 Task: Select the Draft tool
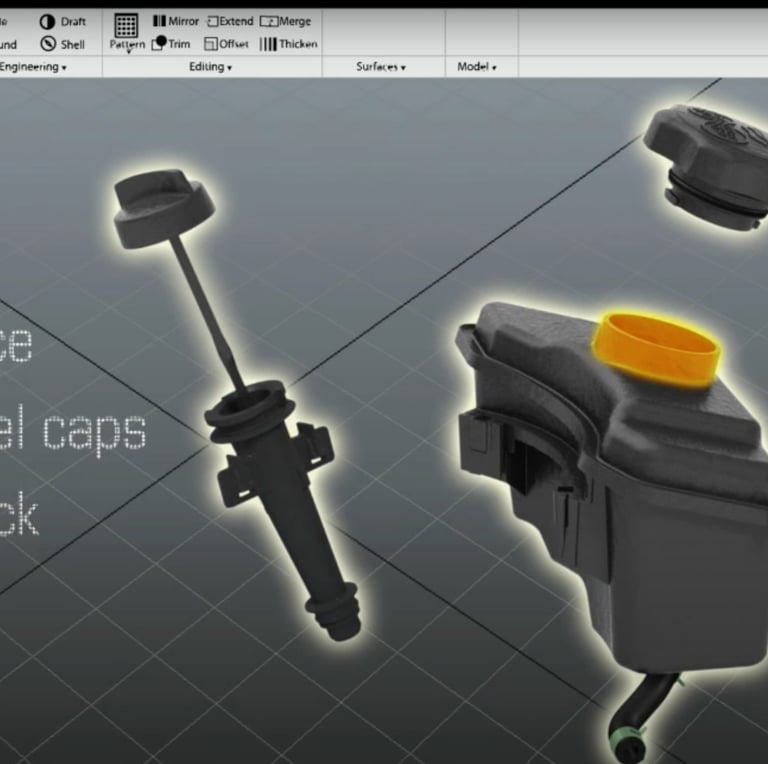[x=62, y=22]
